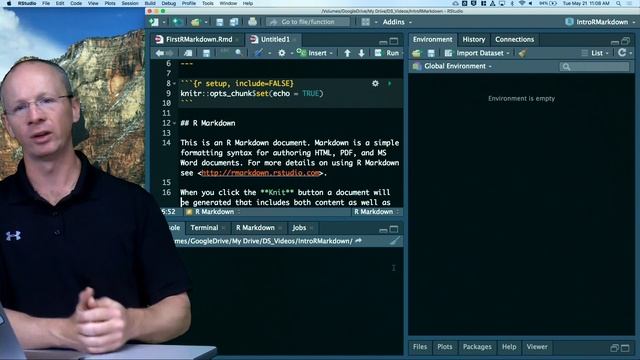Go back to previous source location
Screen dimensions: 640x360
pos(160,53)
